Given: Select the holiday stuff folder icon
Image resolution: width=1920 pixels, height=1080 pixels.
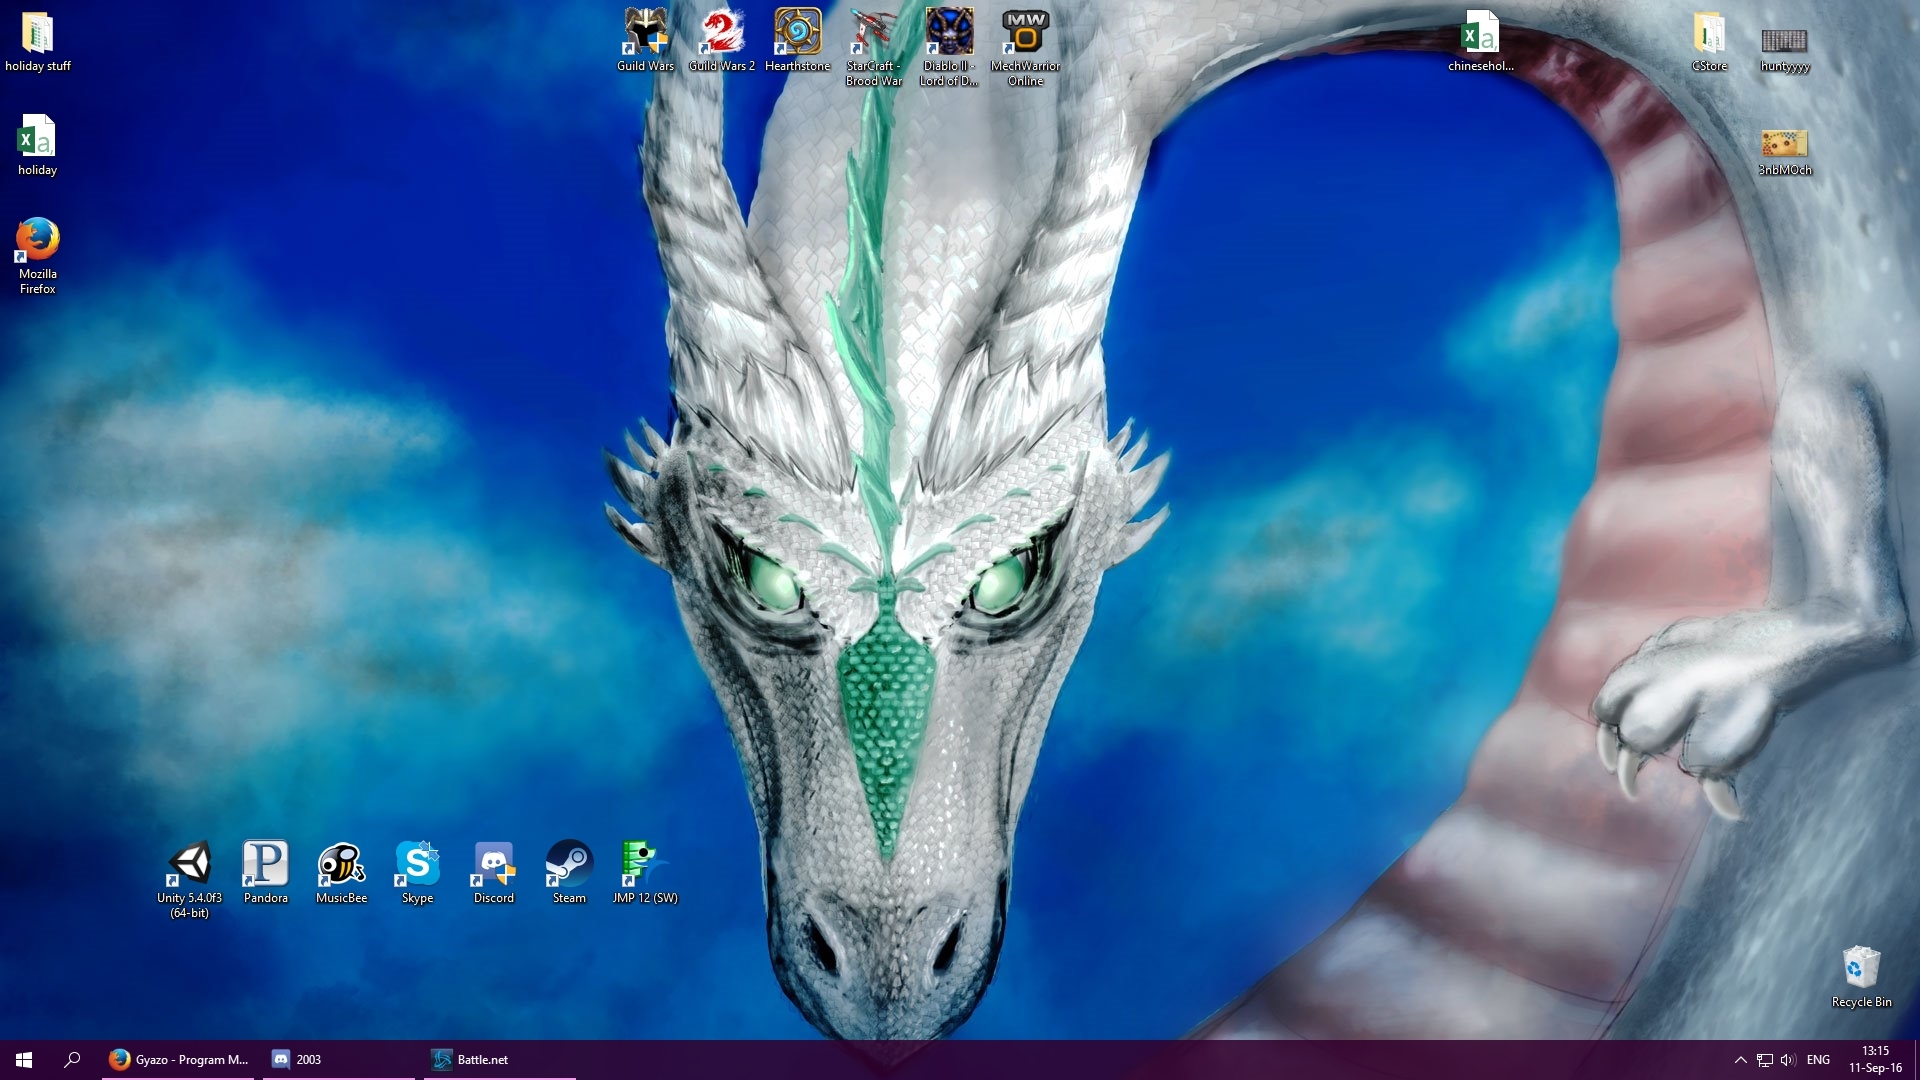Looking at the screenshot, I should 38,33.
